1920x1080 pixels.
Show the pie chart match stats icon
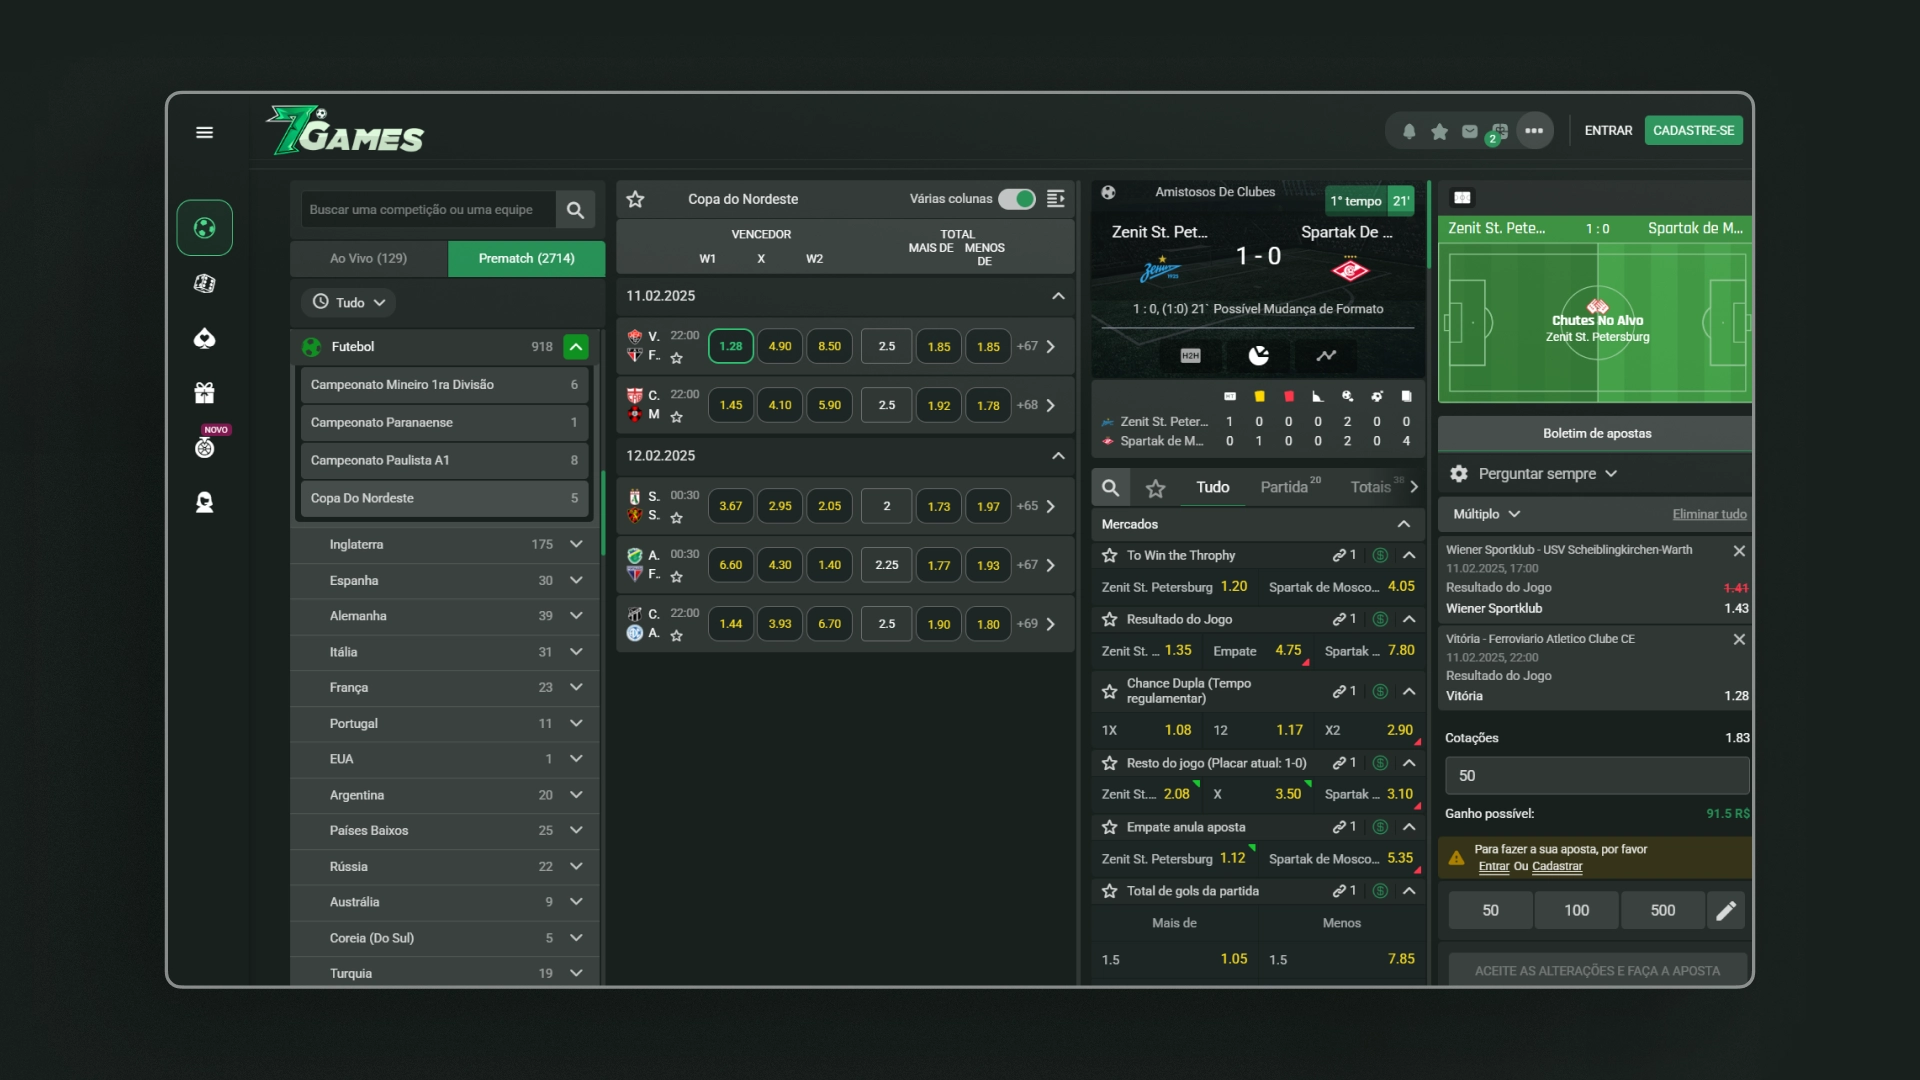tap(1259, 355)
